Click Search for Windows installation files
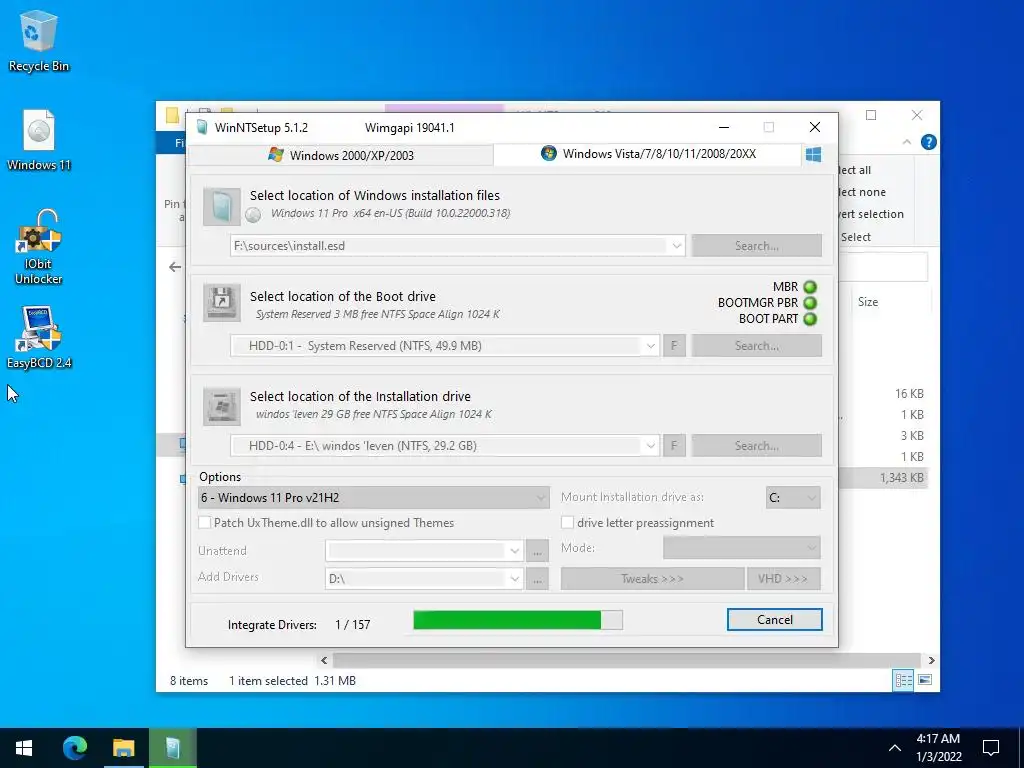1024x768 pixels. [x=757, y=246]
